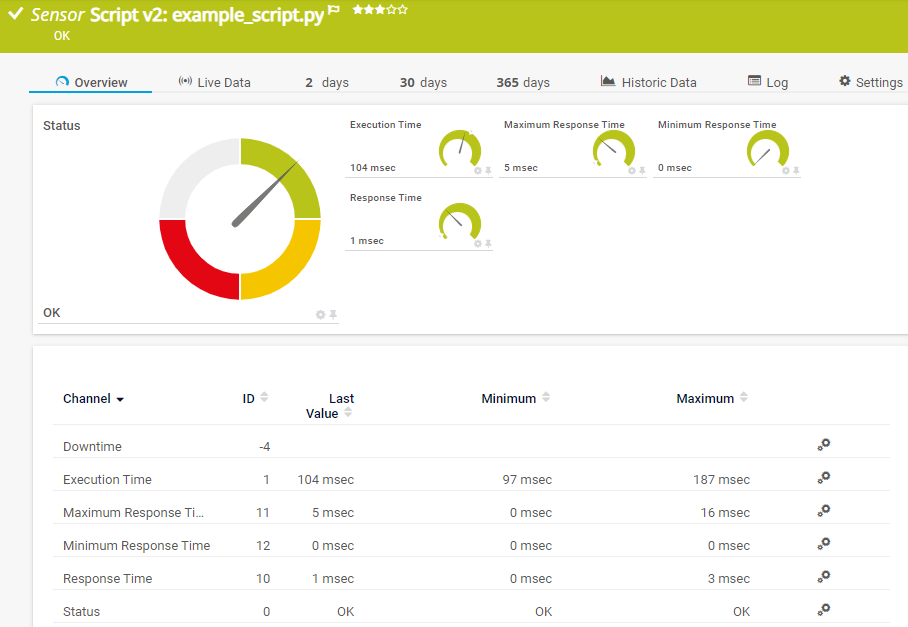Click gear icon on Execution Time gauge
The width and height of the screenshot is (908, 627).
pyautogui.click(x=478, y=171)
